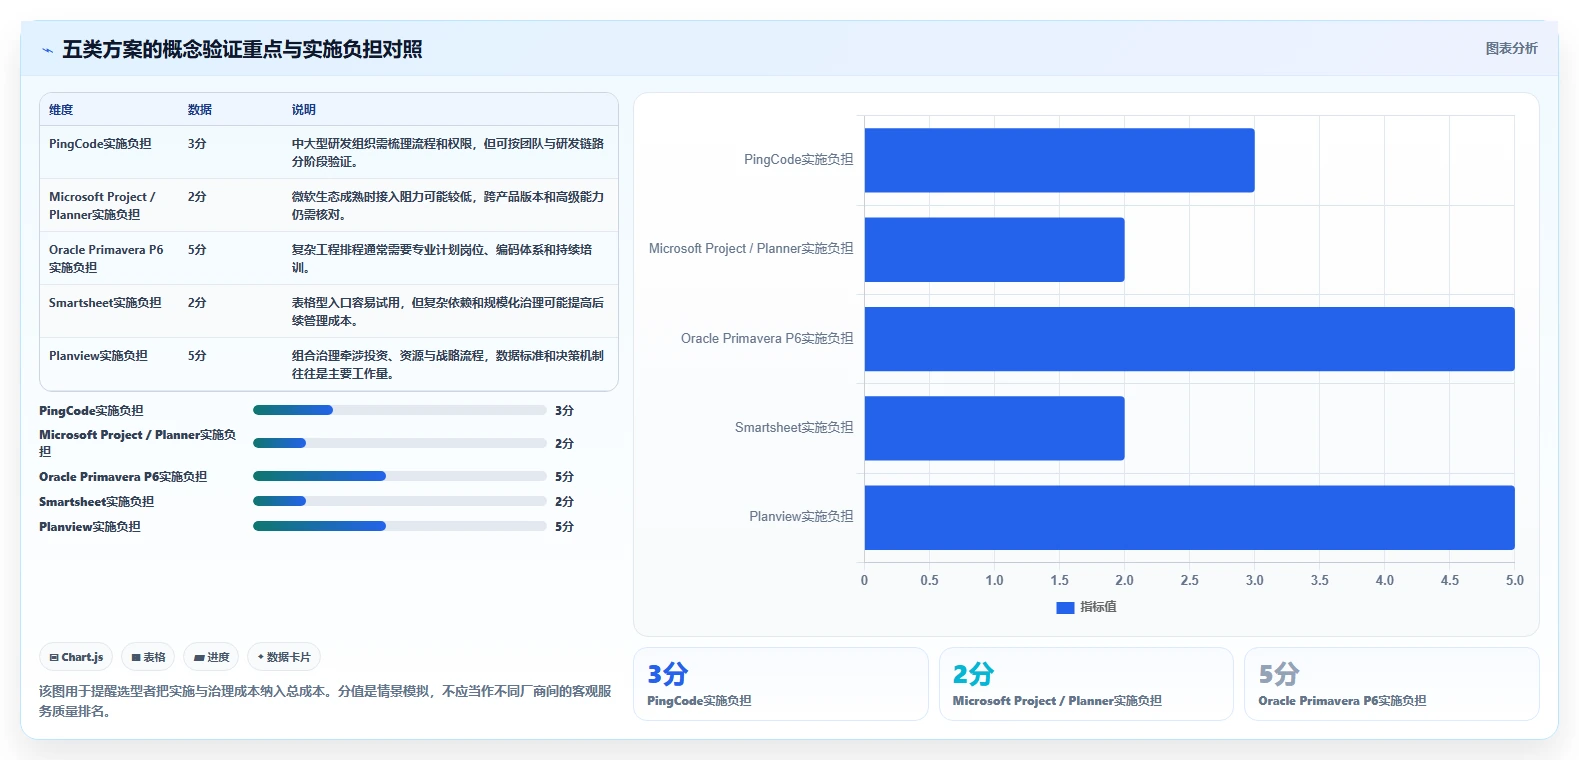Click the description starting 表格型入口容易试用

[x=448, y=312]
